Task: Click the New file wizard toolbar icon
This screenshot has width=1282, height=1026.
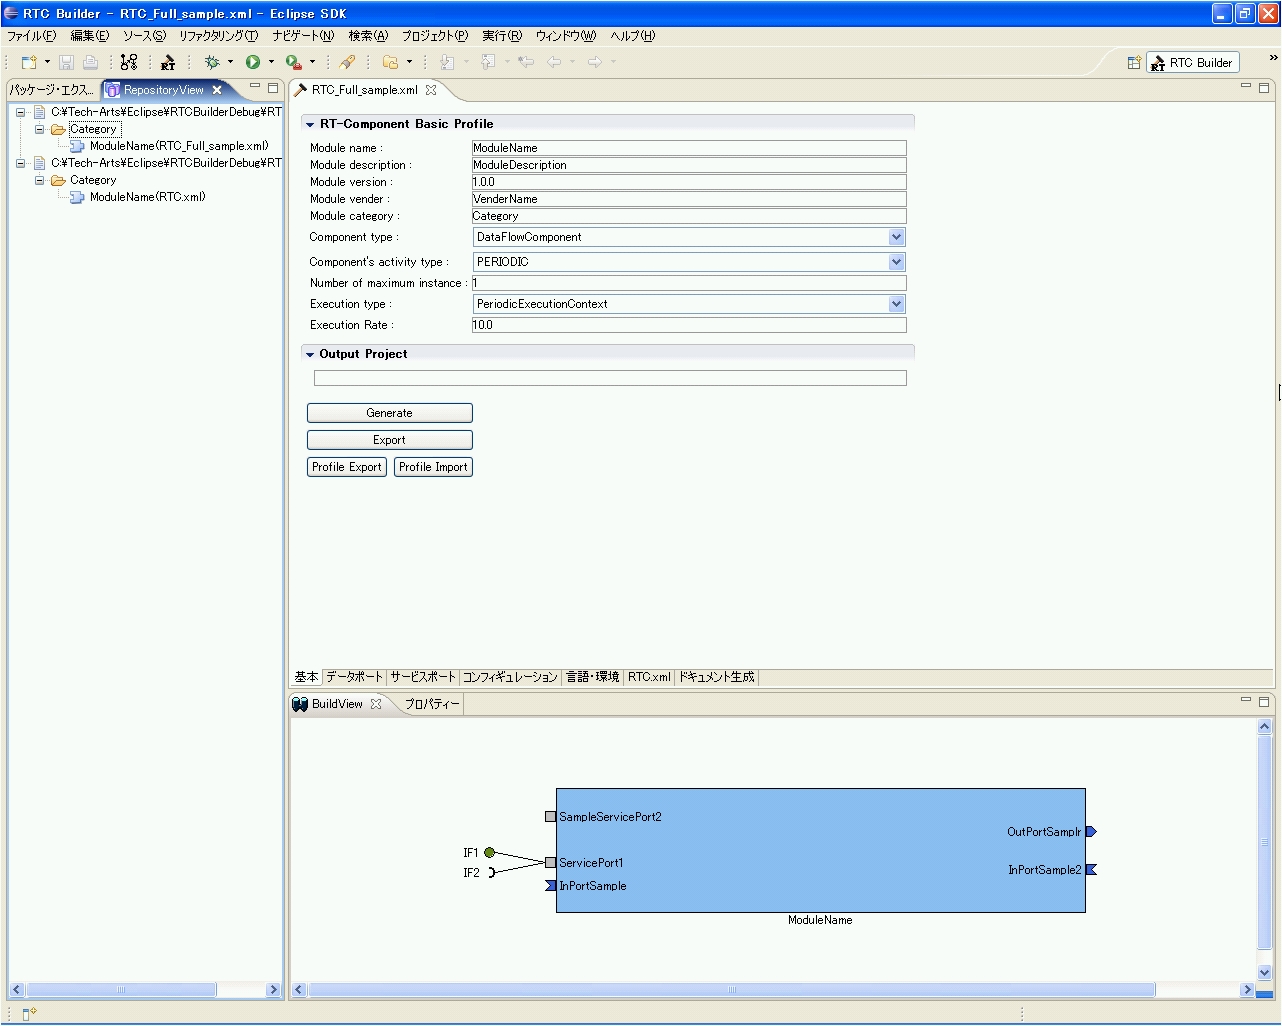Action: click(28, 62)
